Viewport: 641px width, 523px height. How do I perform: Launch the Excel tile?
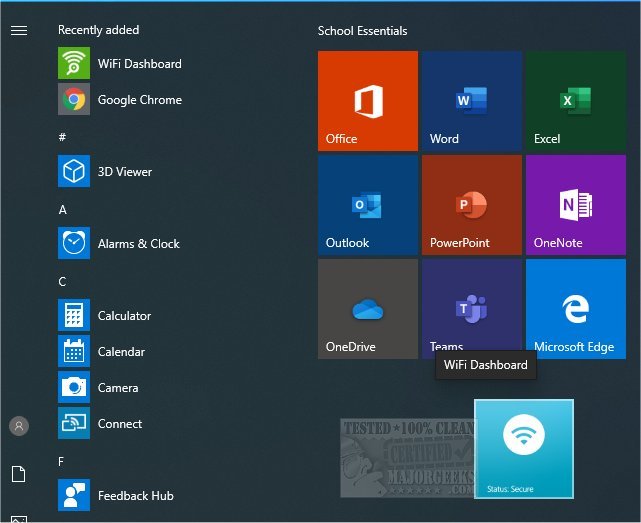576,101
